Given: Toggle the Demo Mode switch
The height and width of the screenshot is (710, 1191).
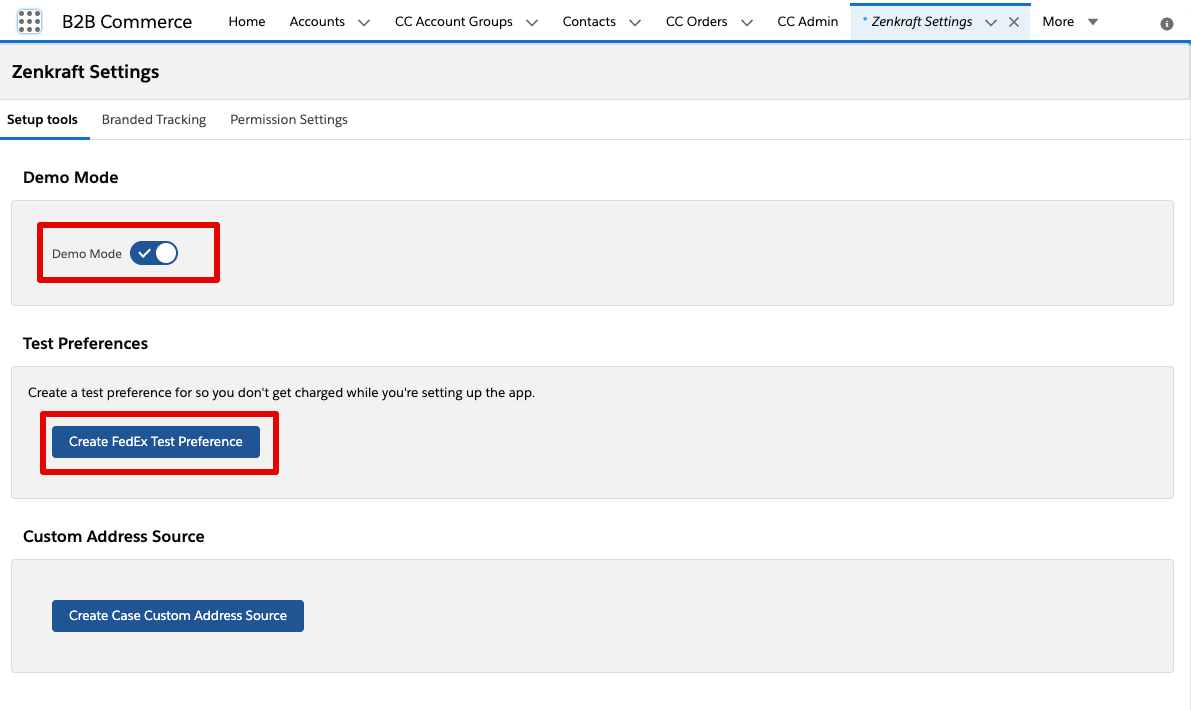Looking at the screenshot, I should (153, 253).
